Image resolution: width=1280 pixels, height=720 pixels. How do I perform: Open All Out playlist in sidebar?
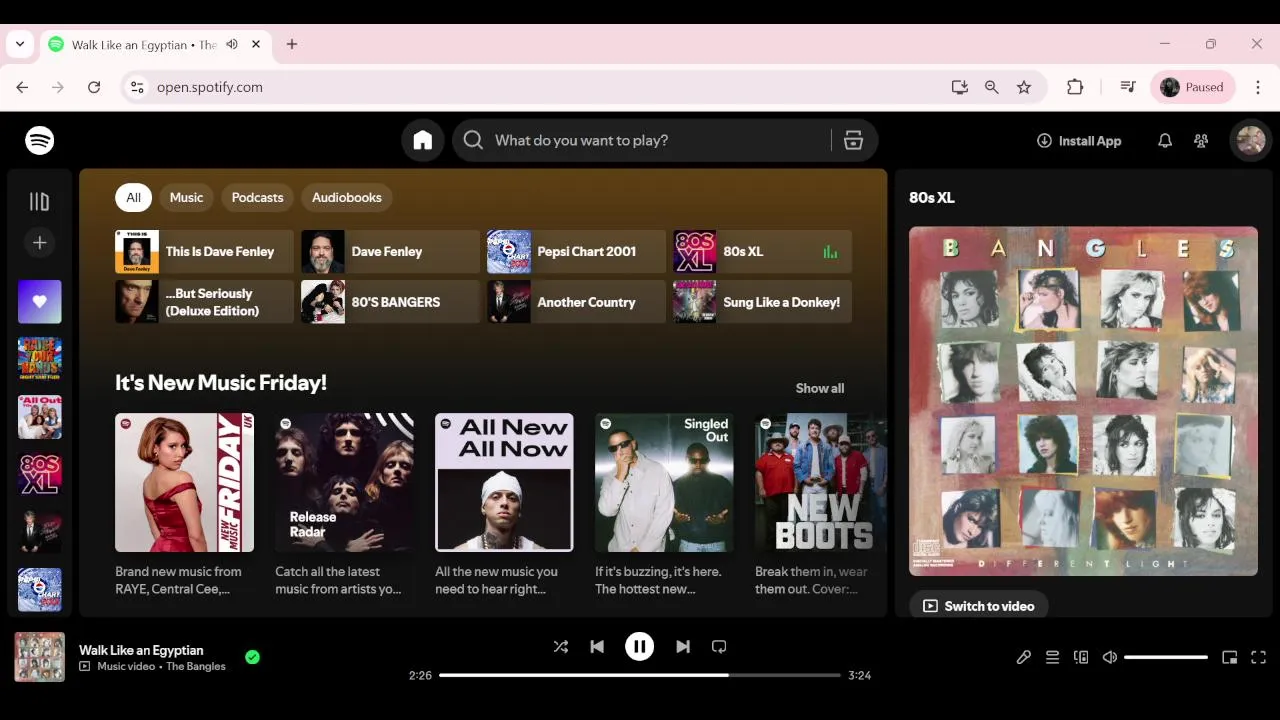point(40,417)
